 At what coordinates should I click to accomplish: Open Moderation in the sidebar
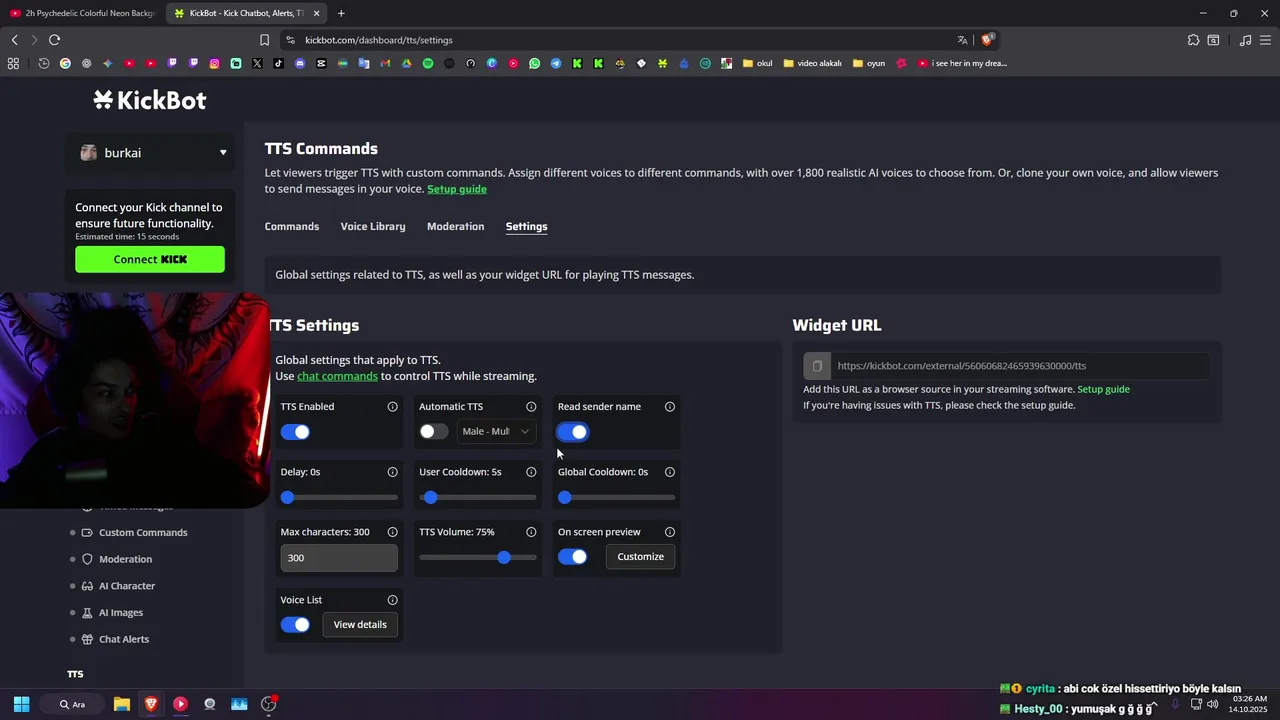pyautogui.click(x=125, y=559)
